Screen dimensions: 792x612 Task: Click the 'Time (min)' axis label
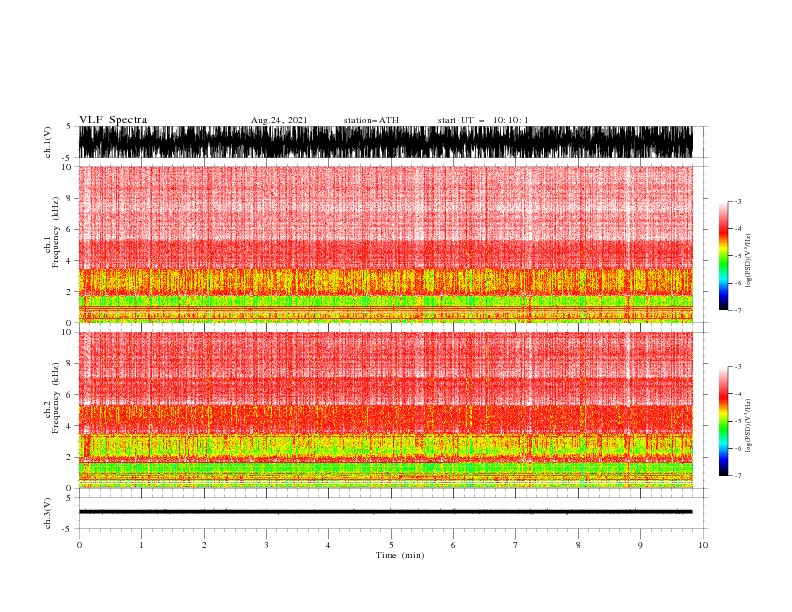click(400, 555)
